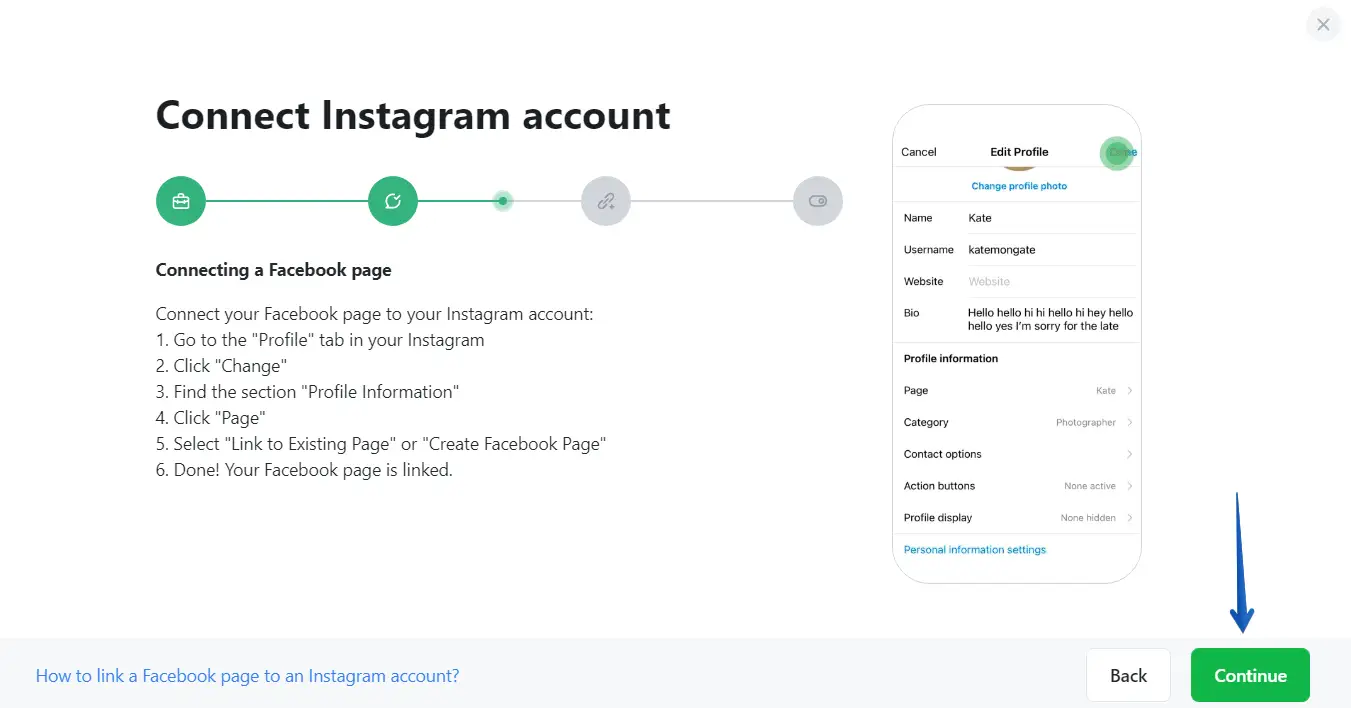Click the Website input field

(x=1048, y=282)
